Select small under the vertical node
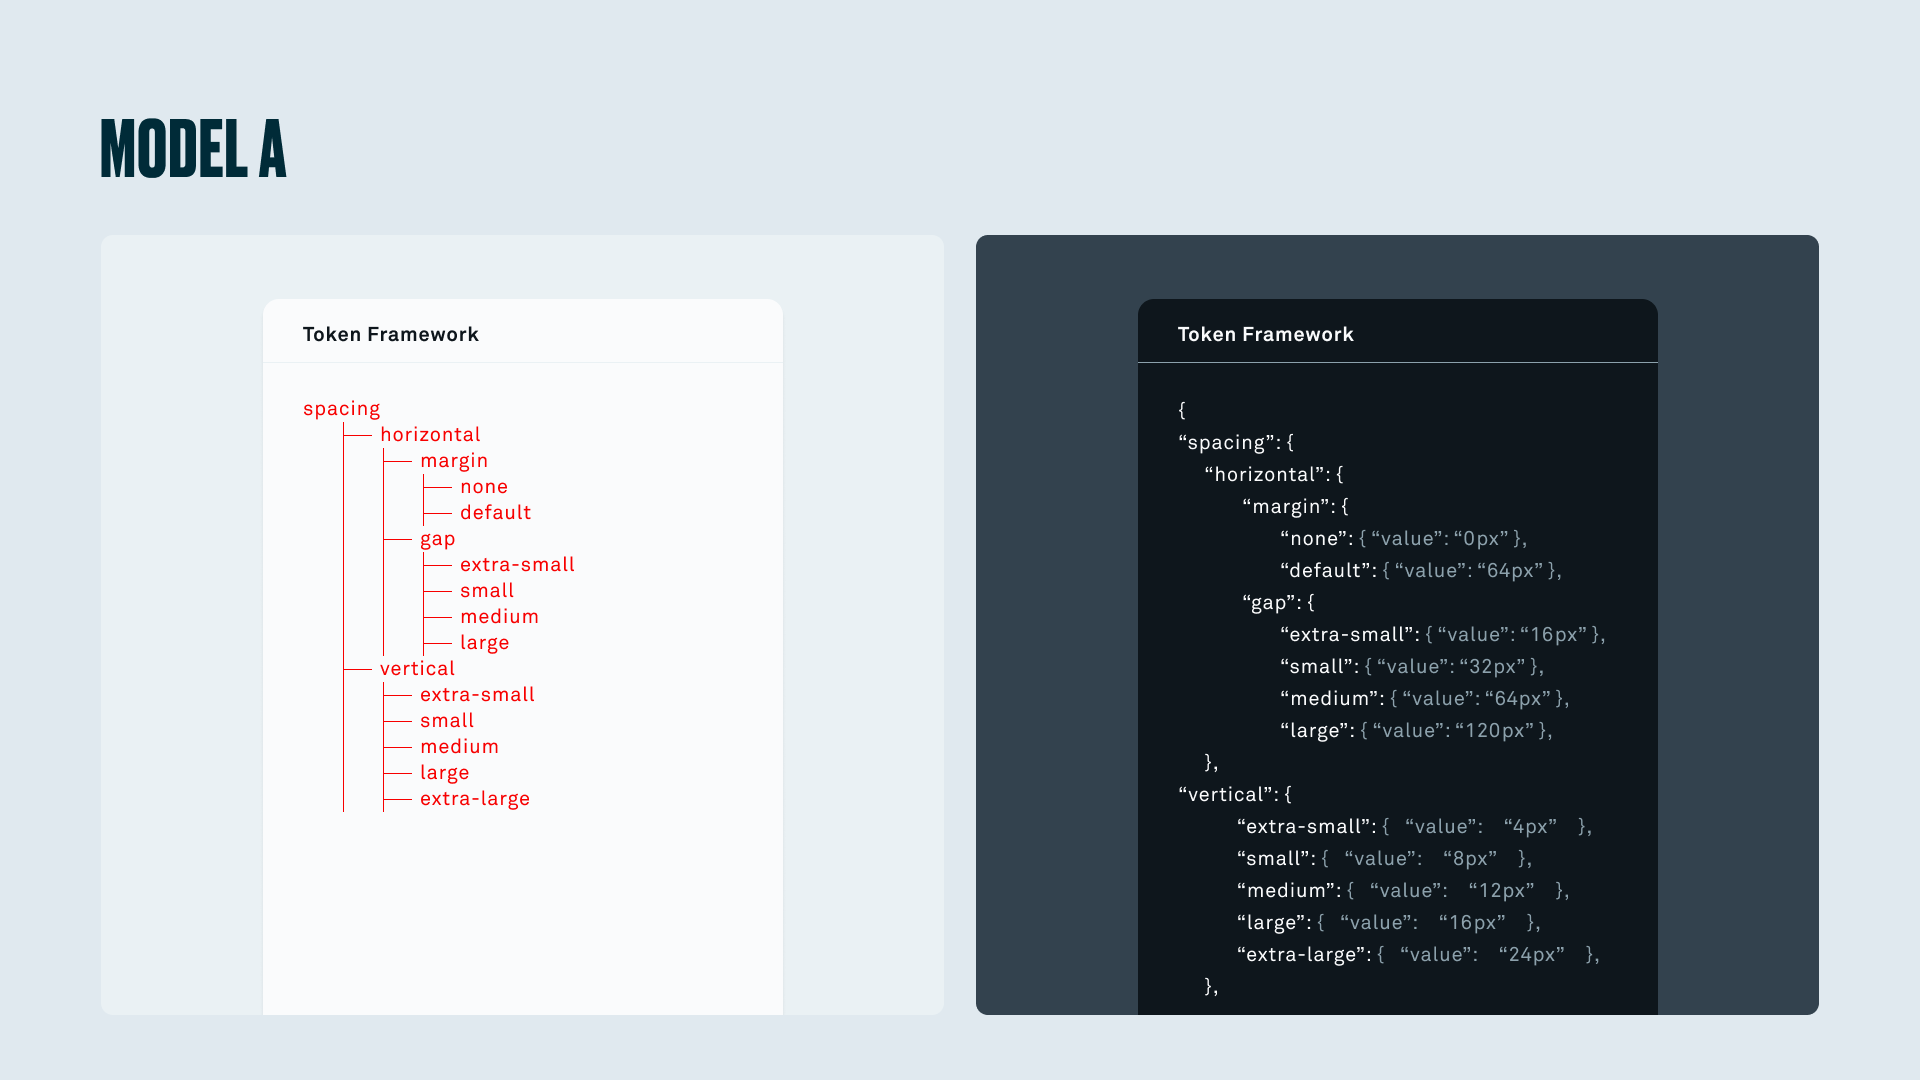Screen dimensions: 1920x1080 [x=447, y=721]
